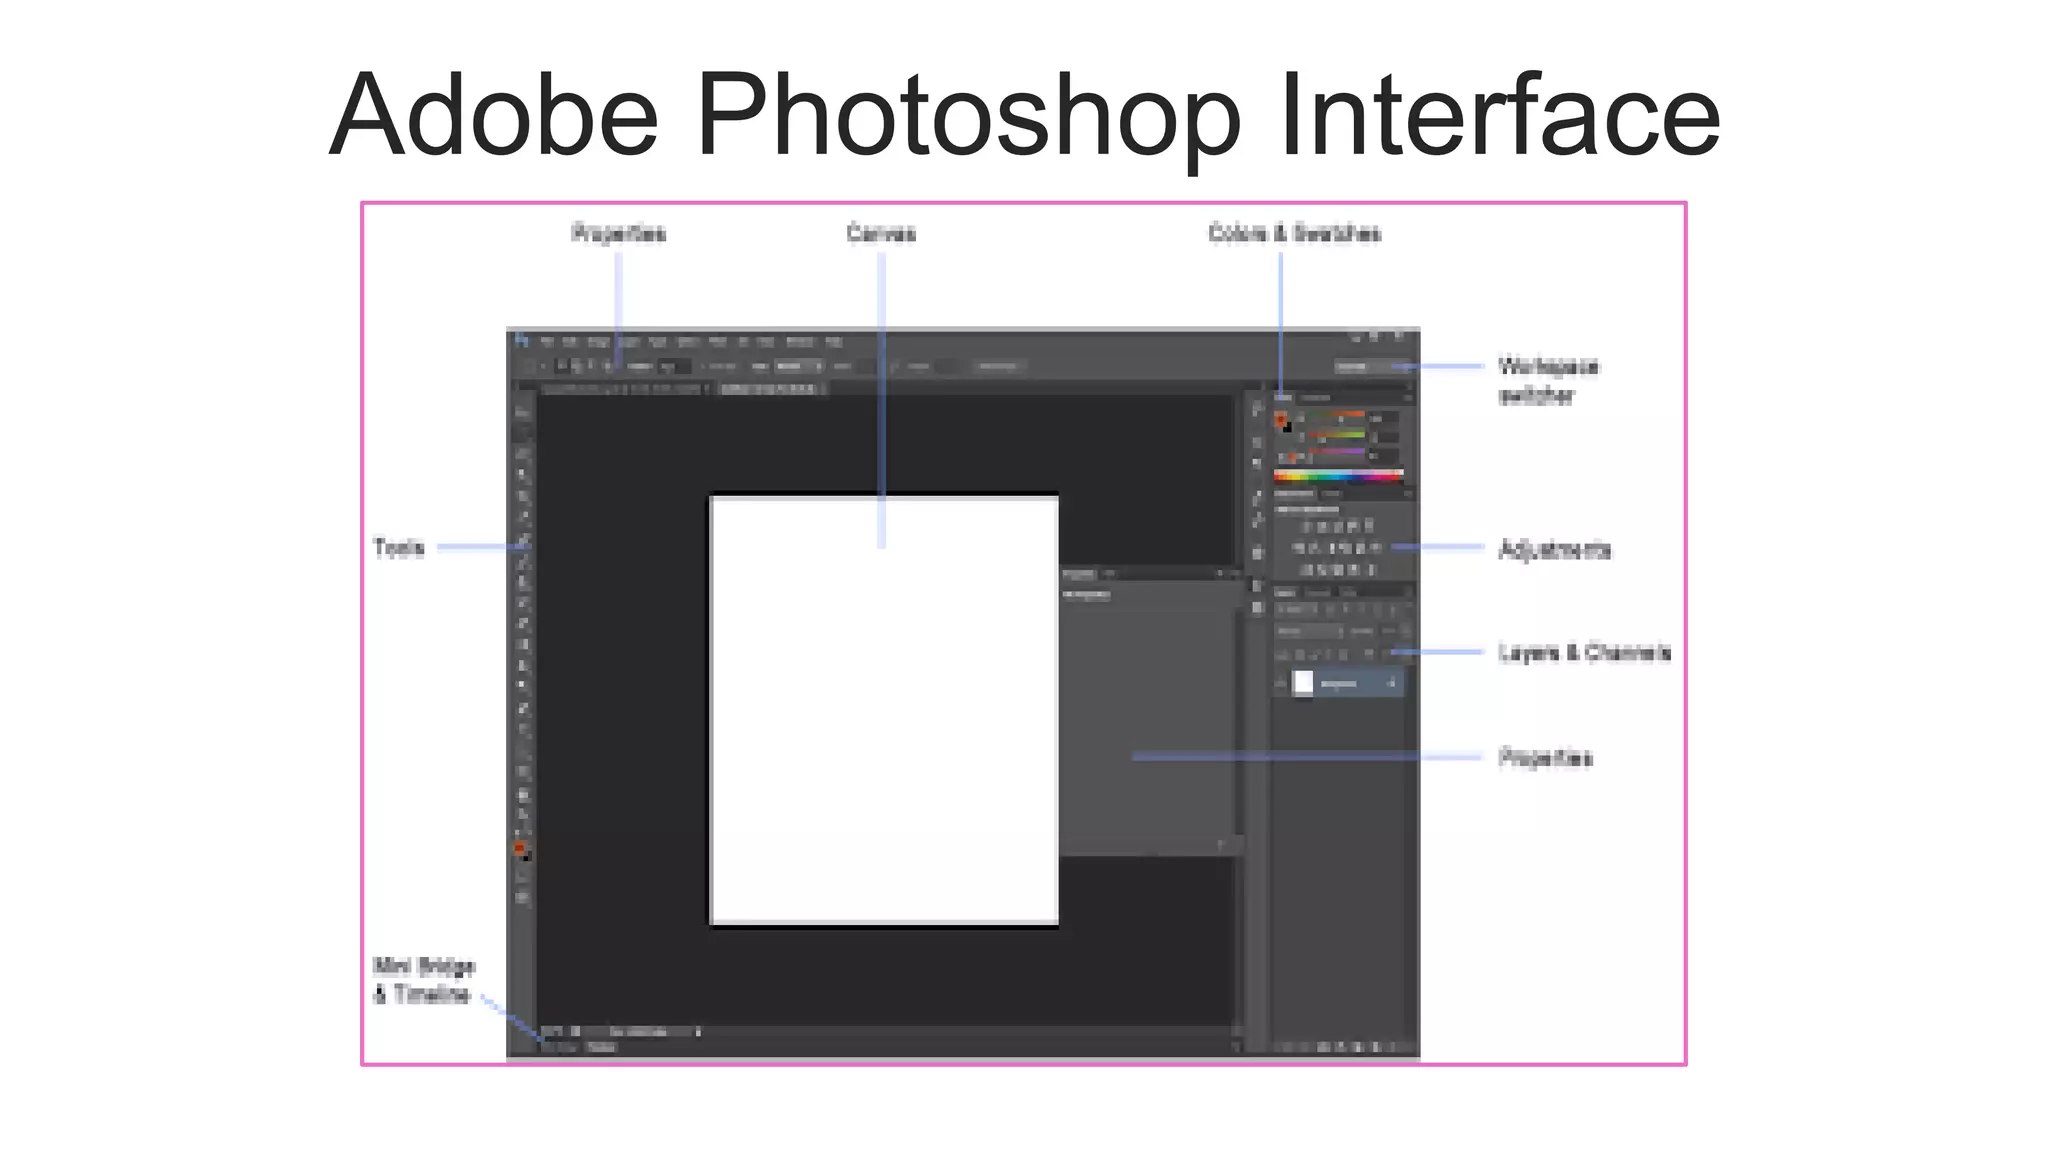
Task: Open the File menu
Action: pos(547,342)
